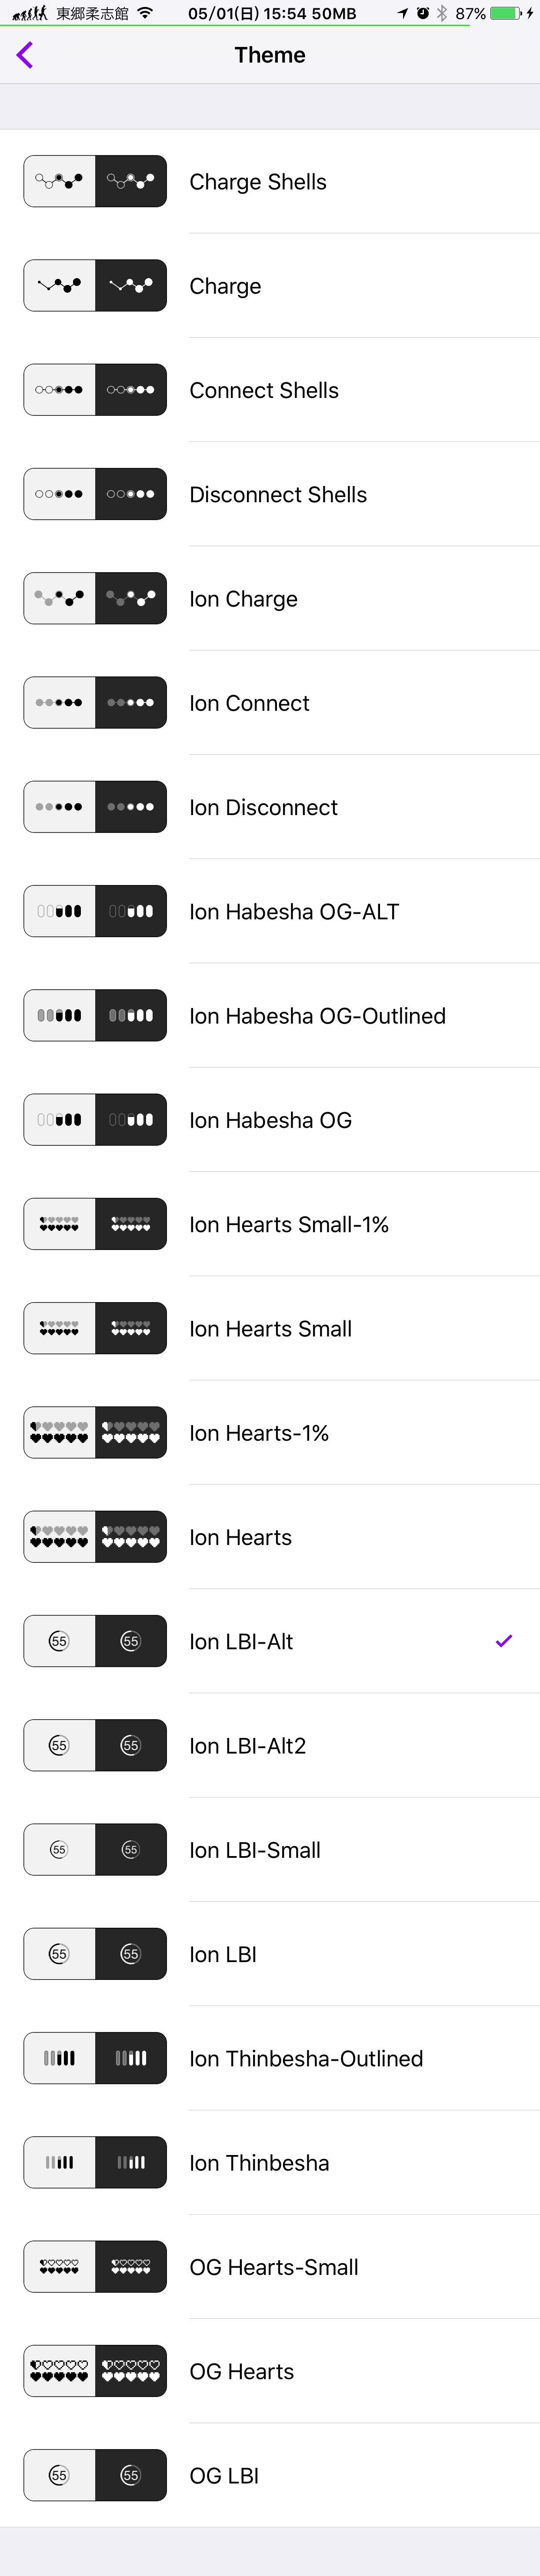Select the Connect Shells theme
The image size is (540, 2576).
pyautogui.click(x=264, y=390)
